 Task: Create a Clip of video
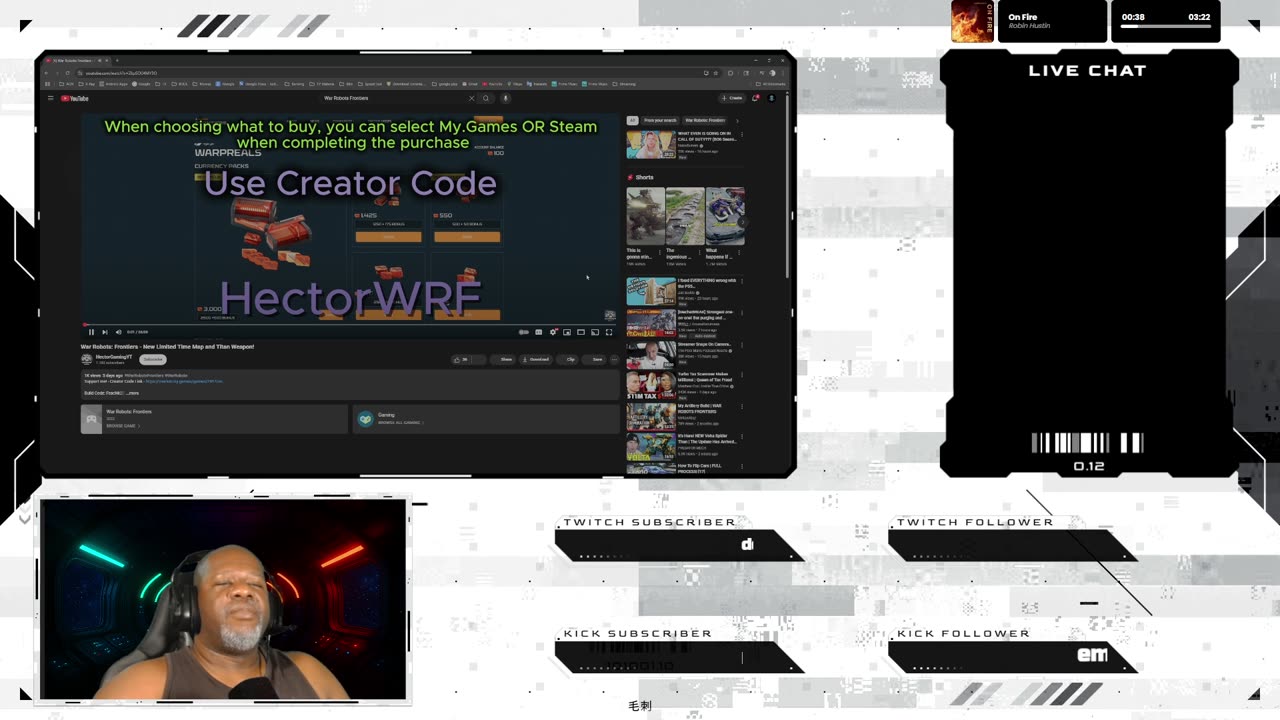(568, 360)
